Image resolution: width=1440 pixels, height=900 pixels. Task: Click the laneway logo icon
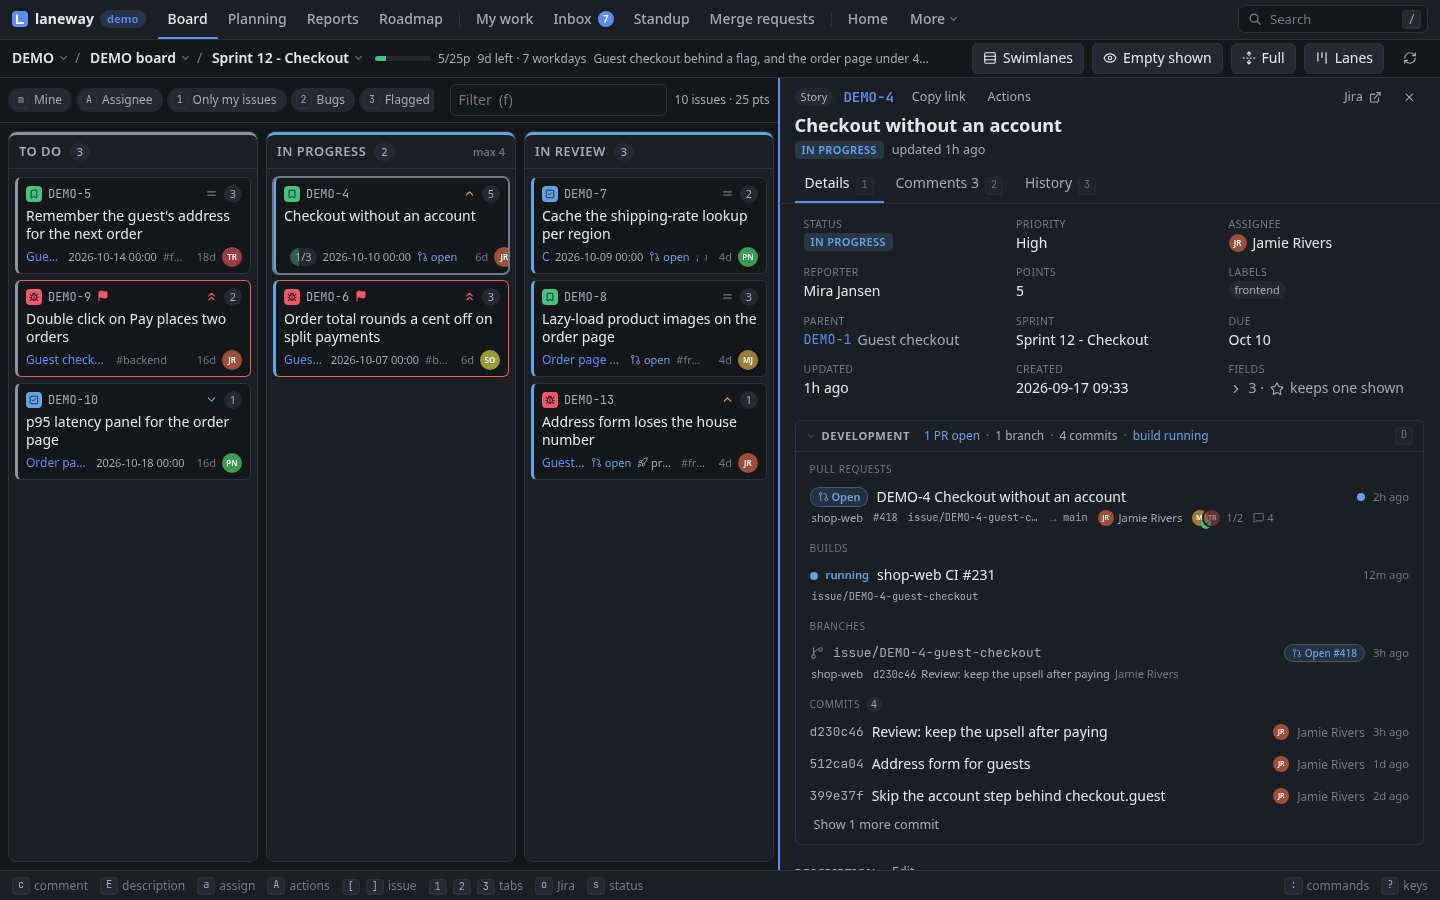(20, 19)
